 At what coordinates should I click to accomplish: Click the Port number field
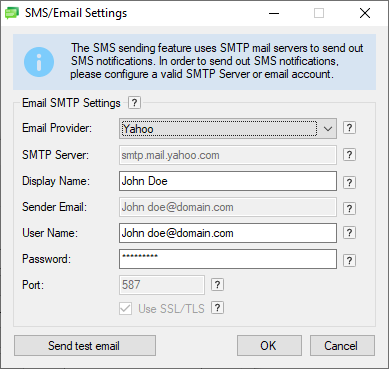[x=162, y=285]
